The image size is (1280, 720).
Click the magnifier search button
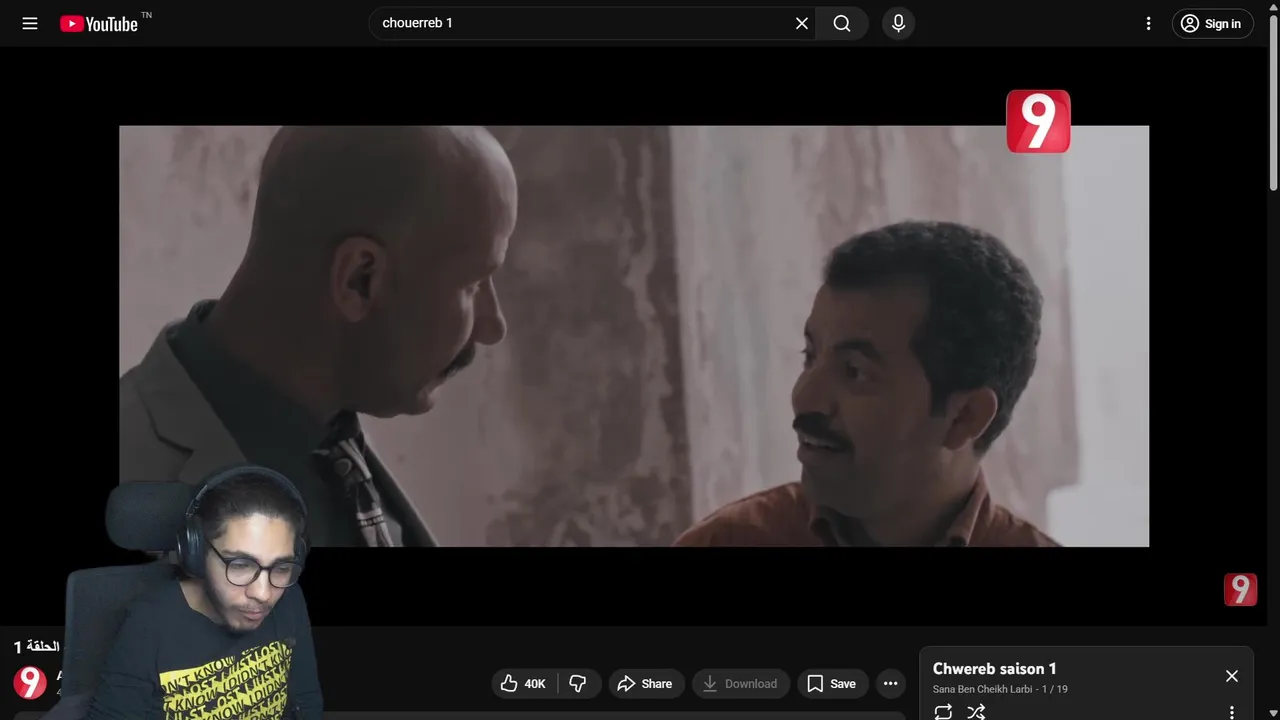[842, 23]
